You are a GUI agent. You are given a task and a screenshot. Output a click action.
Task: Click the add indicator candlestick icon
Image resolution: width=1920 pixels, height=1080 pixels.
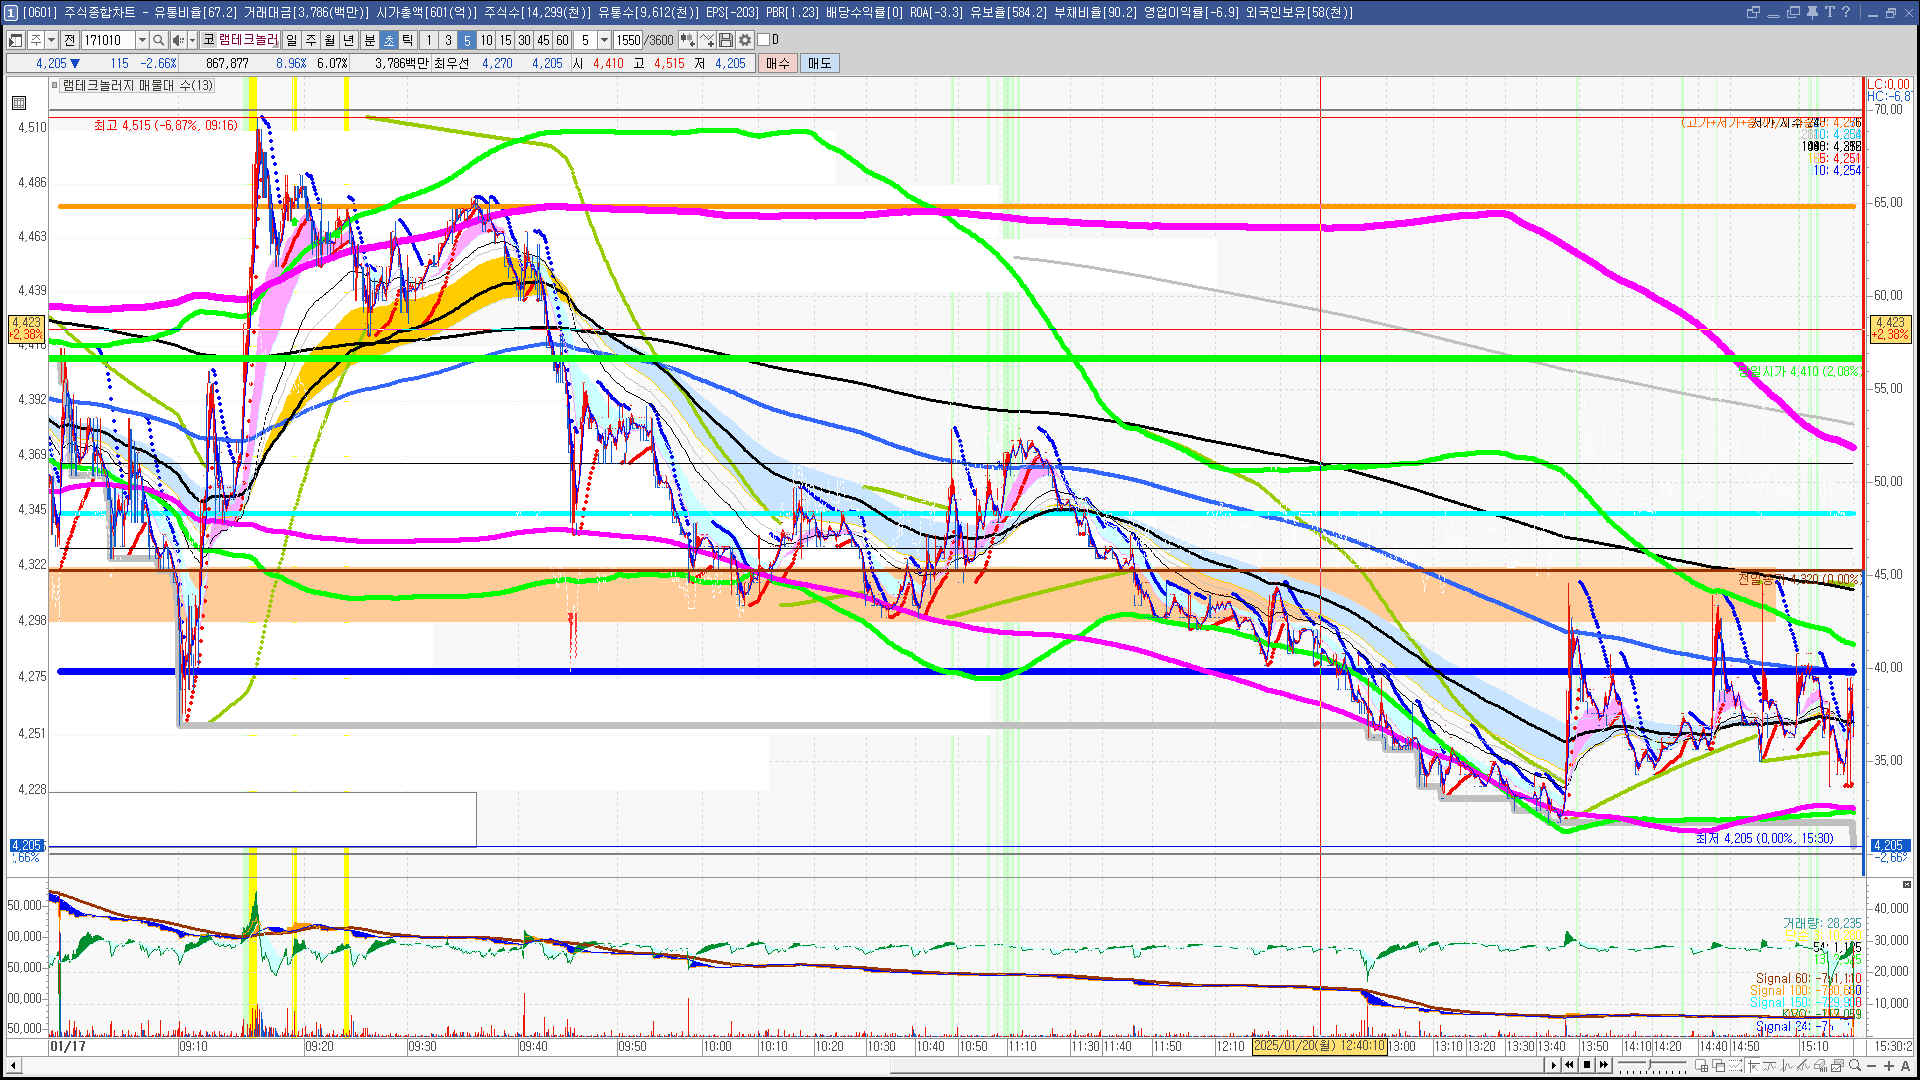pyautogui.click(x=688, y=40)
